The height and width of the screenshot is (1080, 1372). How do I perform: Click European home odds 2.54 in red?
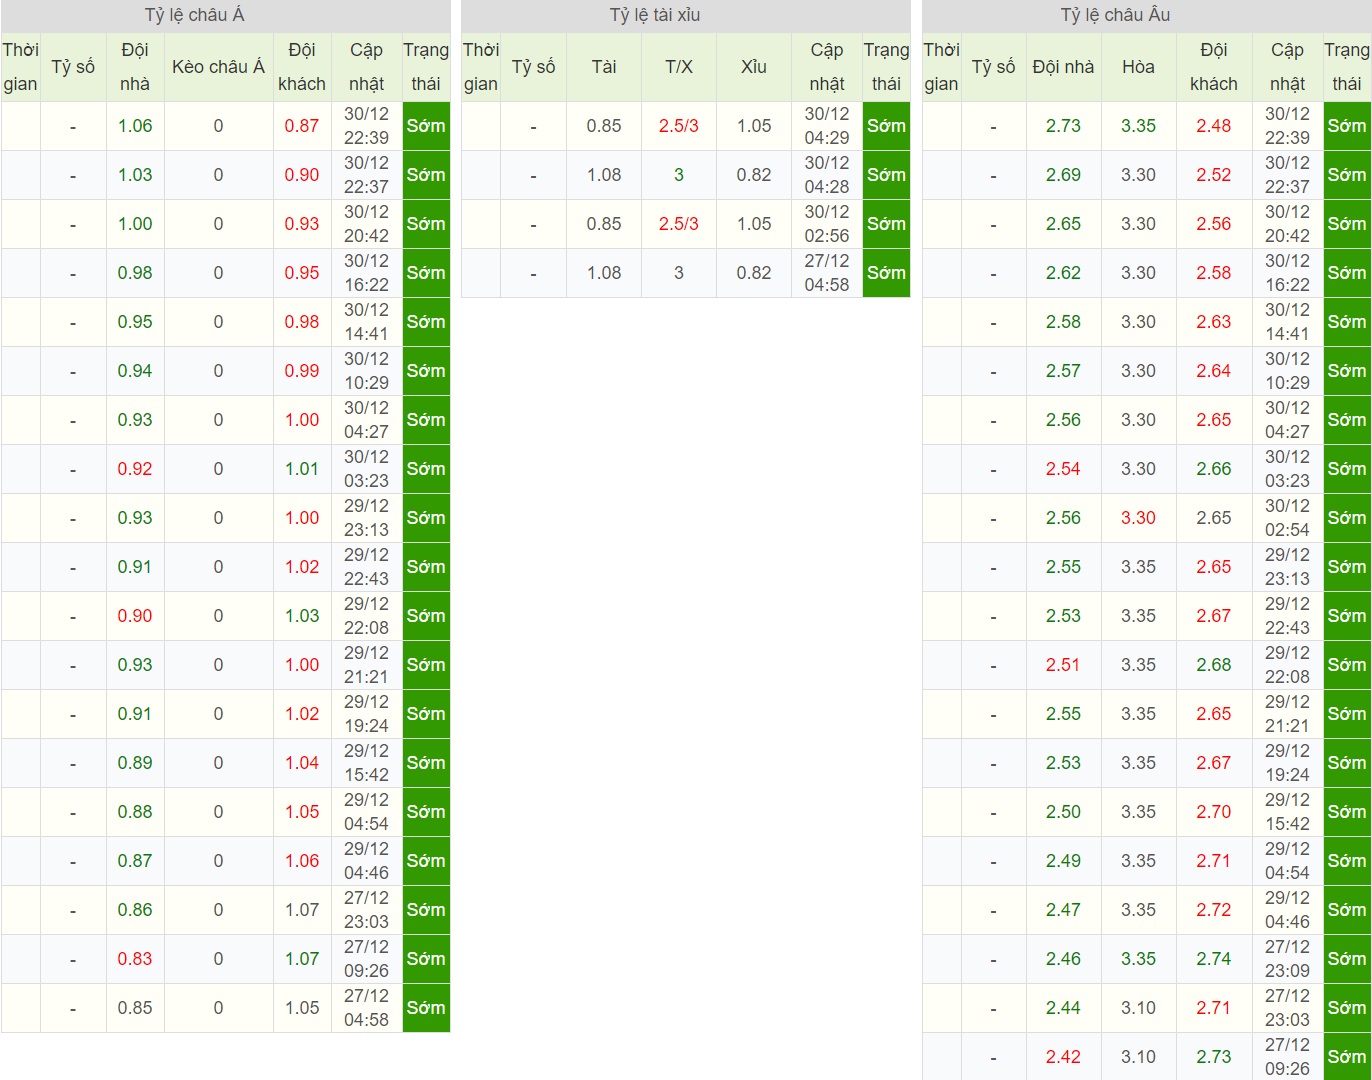click(1063, 469)
